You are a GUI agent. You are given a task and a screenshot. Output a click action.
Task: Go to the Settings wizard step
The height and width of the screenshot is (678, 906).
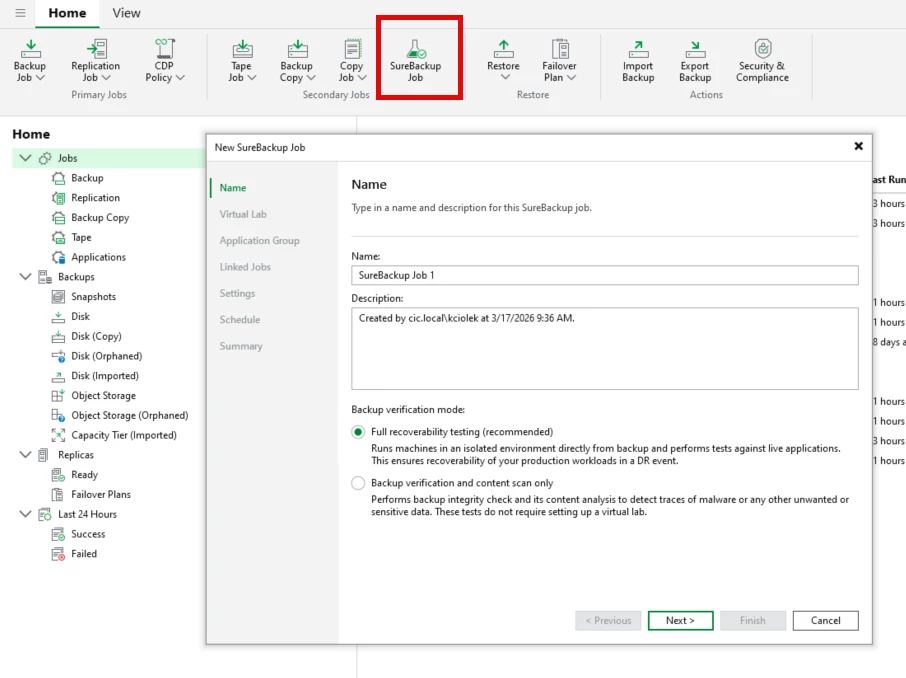click(x=237, y=293)
